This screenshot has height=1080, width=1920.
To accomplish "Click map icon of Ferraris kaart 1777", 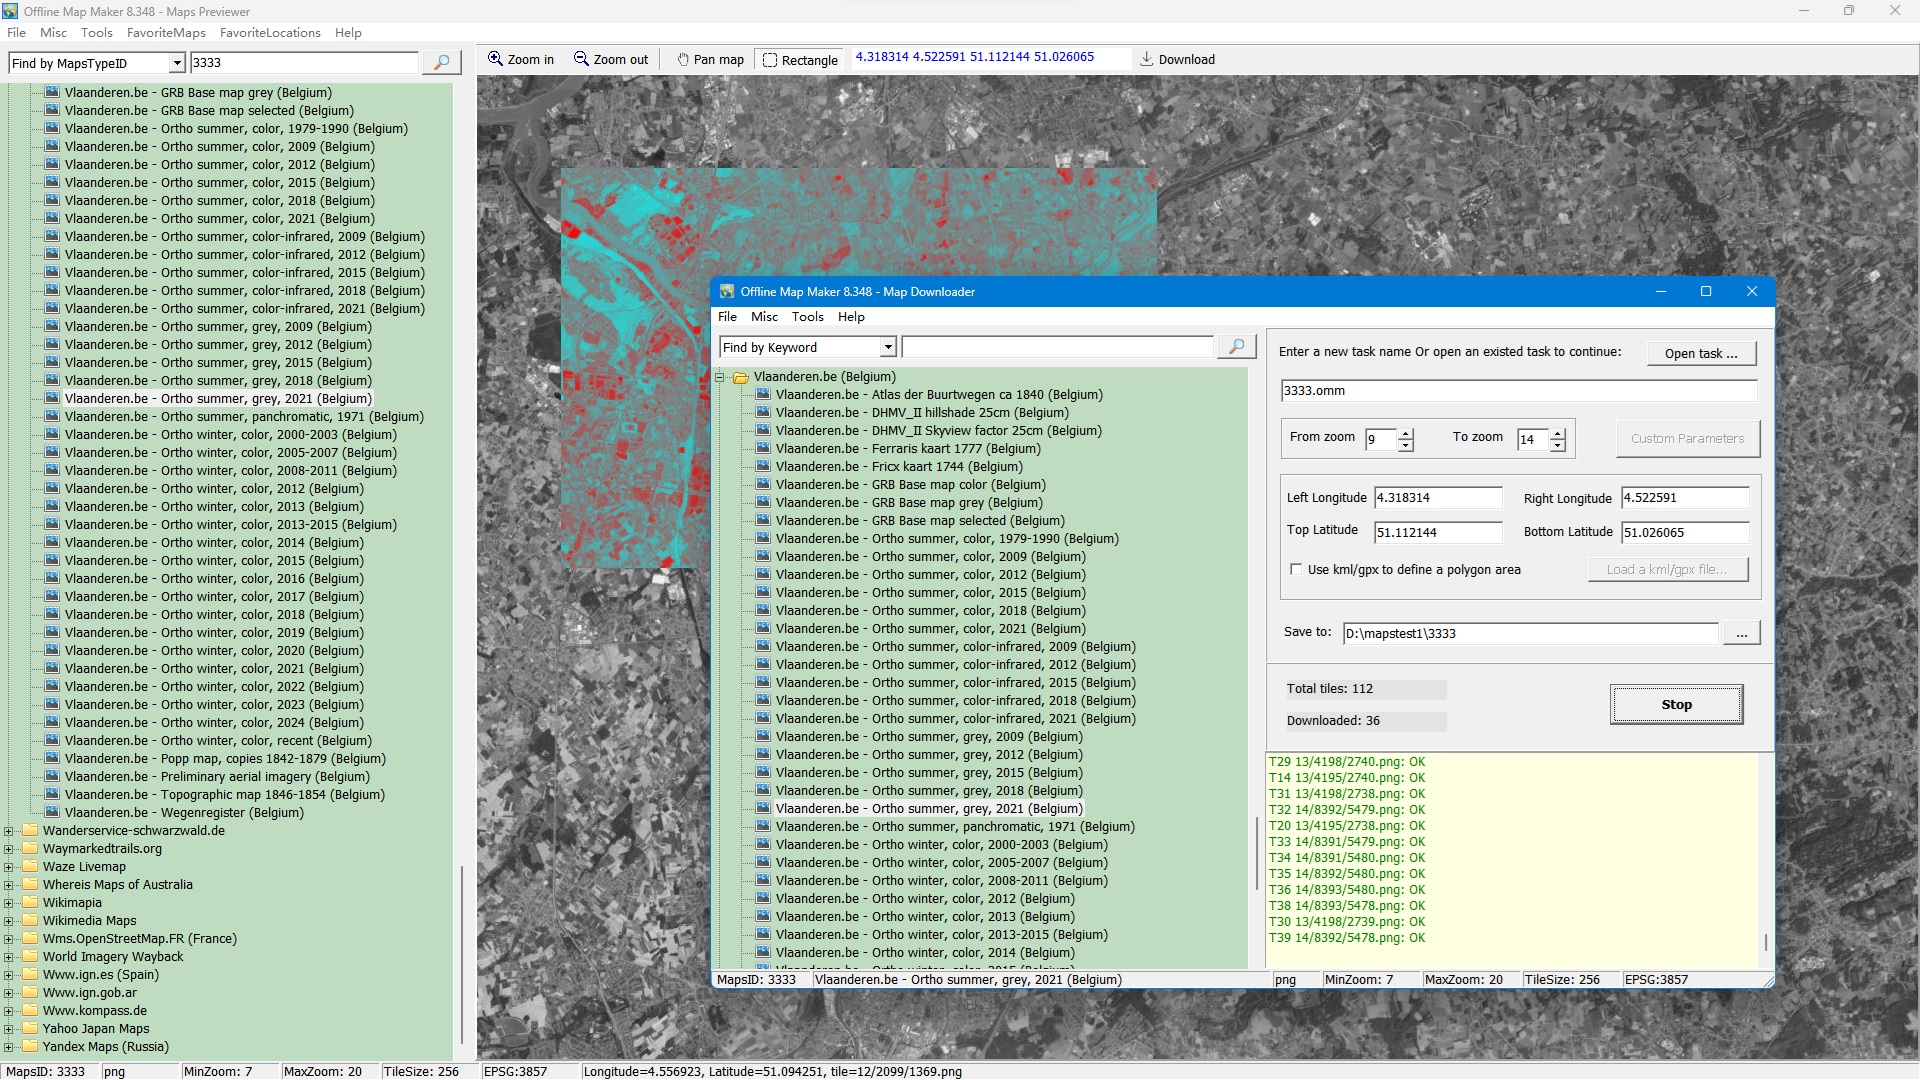I will point(763,449).
